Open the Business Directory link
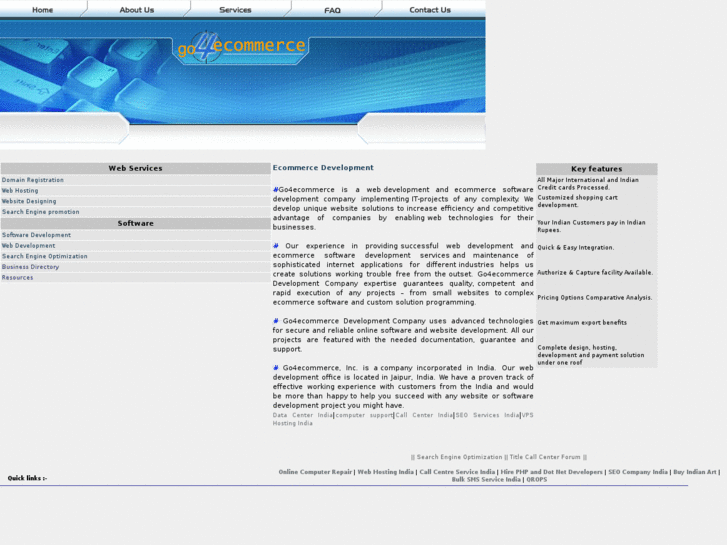The width and height of the screenshot is (727, 545). coord(30,267)
